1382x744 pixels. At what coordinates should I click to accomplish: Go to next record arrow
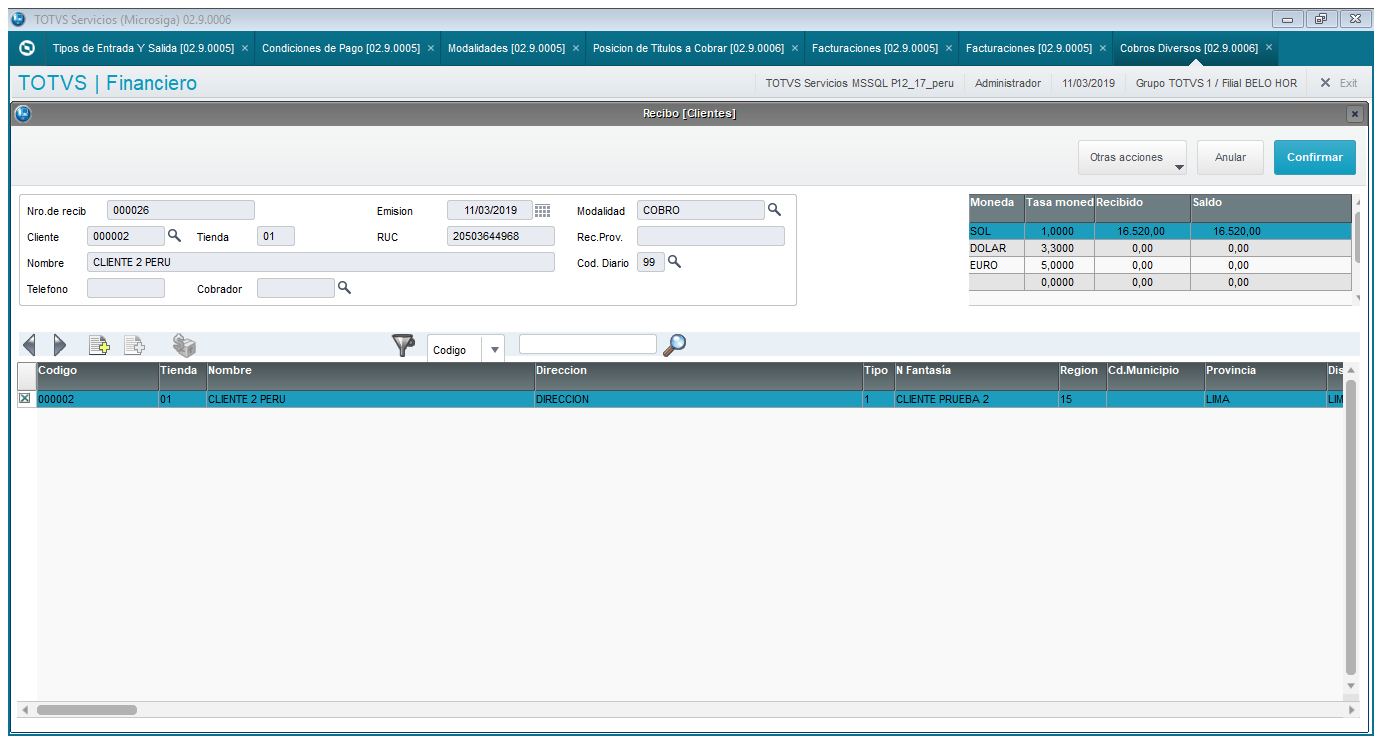59,345
